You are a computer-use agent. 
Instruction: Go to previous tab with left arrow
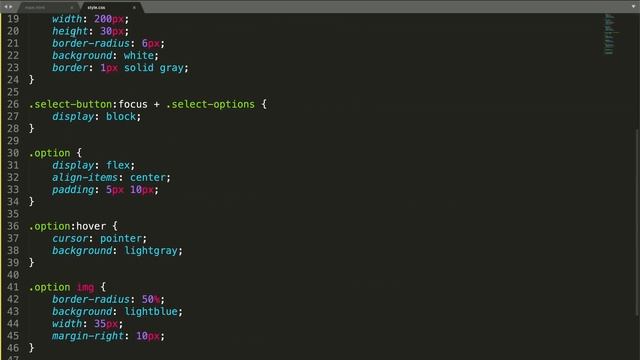pyautogui.click(x=5, y=7)
